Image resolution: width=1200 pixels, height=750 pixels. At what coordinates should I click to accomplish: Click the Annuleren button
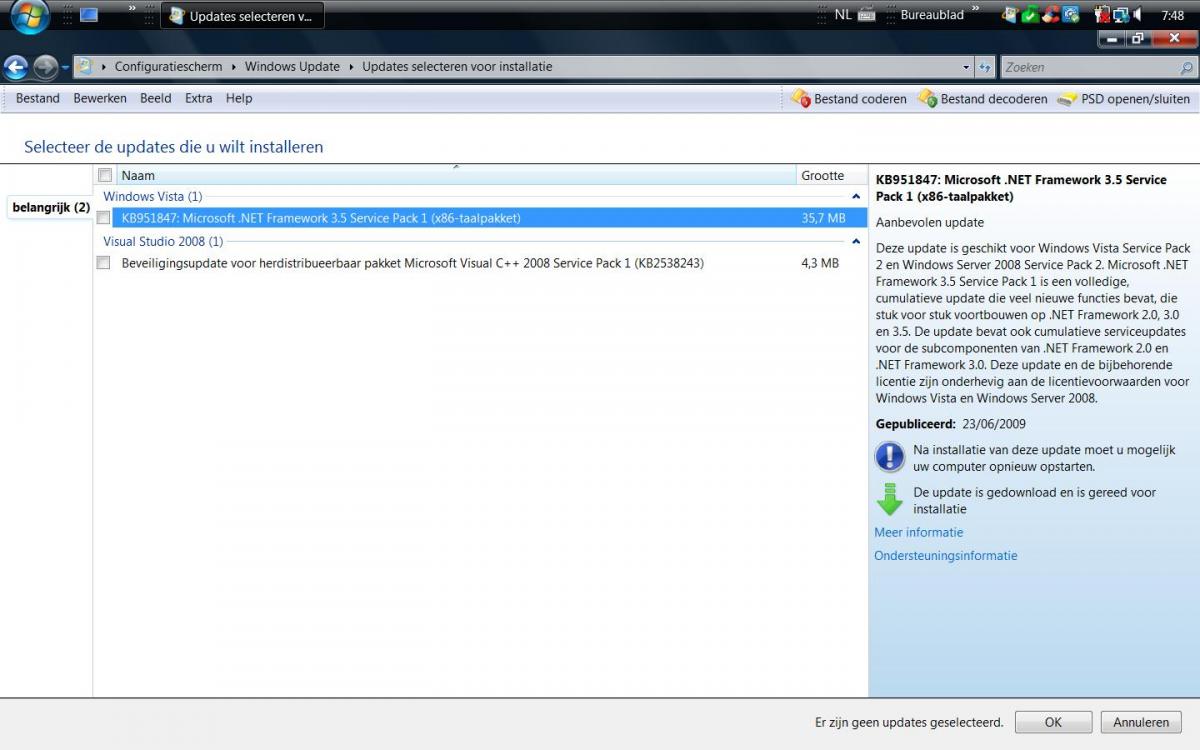pos(1141,722)
